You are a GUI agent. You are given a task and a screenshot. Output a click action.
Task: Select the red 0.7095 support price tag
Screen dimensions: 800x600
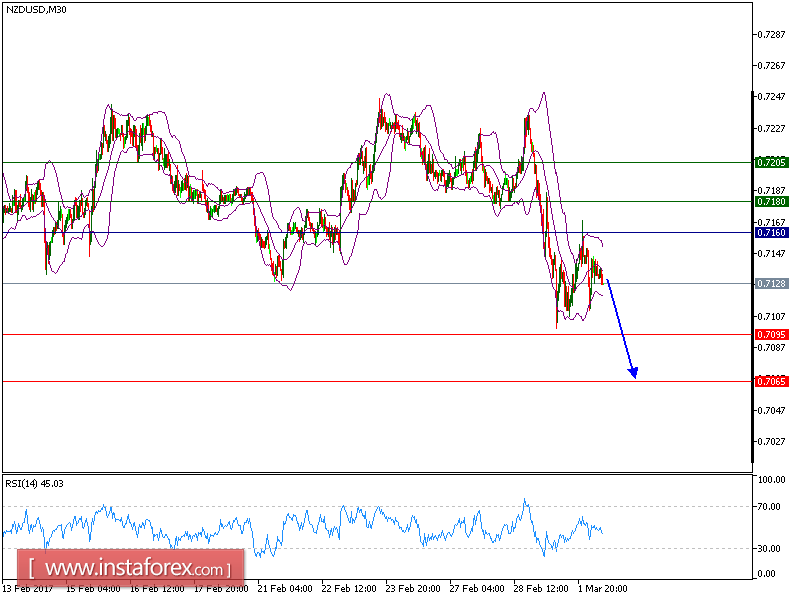pyautogui.click(x=770, y=333)
